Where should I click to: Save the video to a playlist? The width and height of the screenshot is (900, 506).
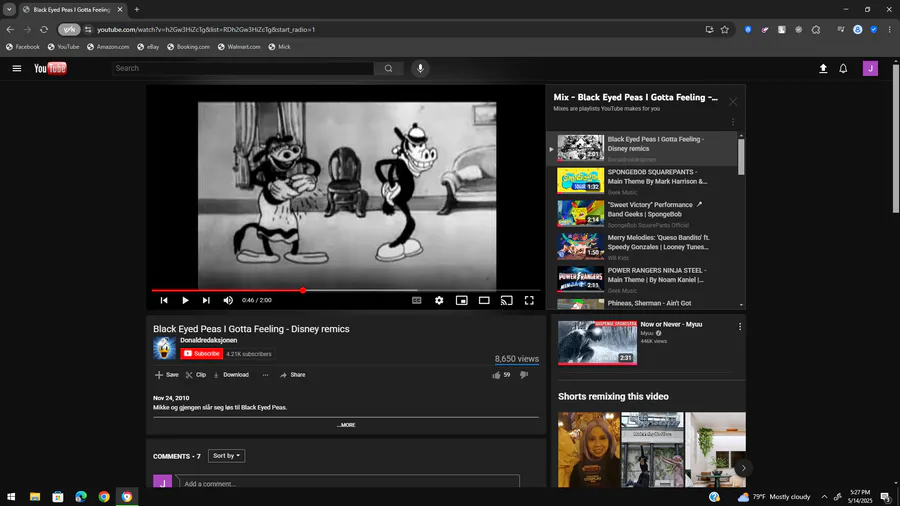click(166, 375)
